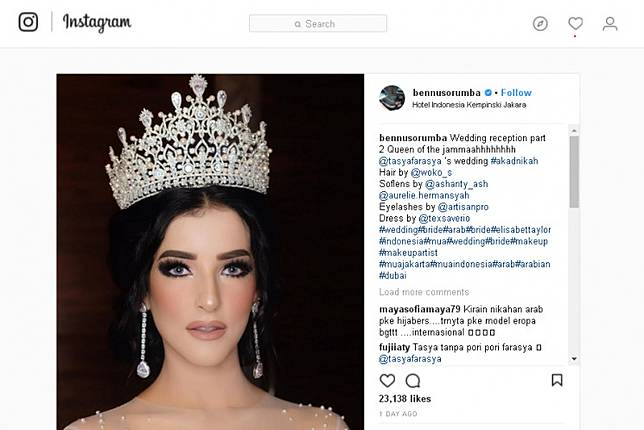Open the @tasyafarasya mention in caption

point(410,161)
